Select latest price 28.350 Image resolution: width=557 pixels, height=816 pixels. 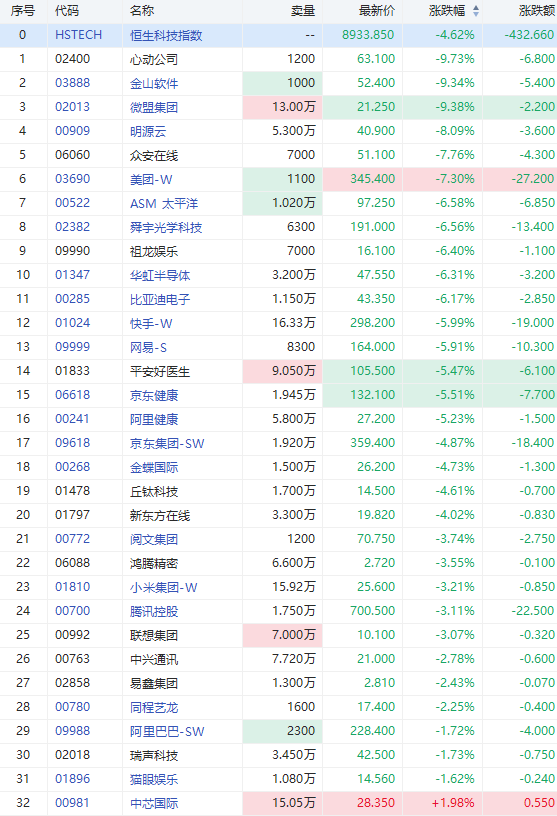click(x=376, y=802)
